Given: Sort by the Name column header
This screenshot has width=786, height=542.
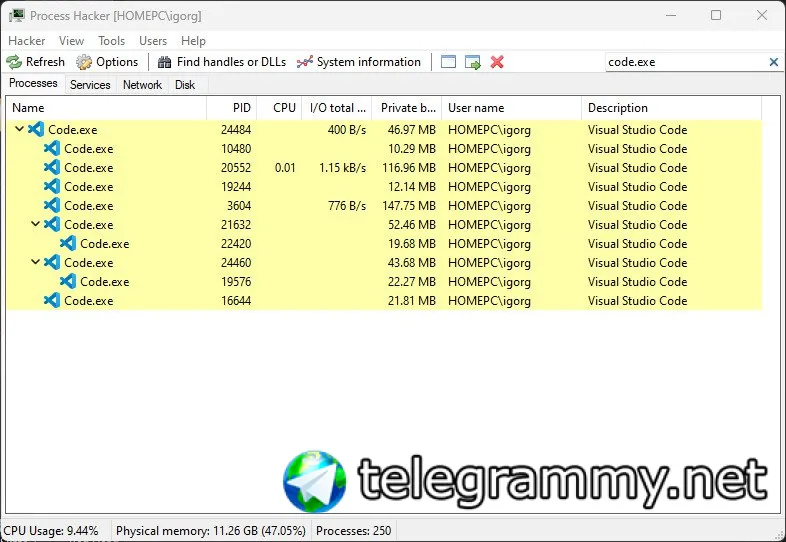Looking at the screenshot, I should (106, 108).
